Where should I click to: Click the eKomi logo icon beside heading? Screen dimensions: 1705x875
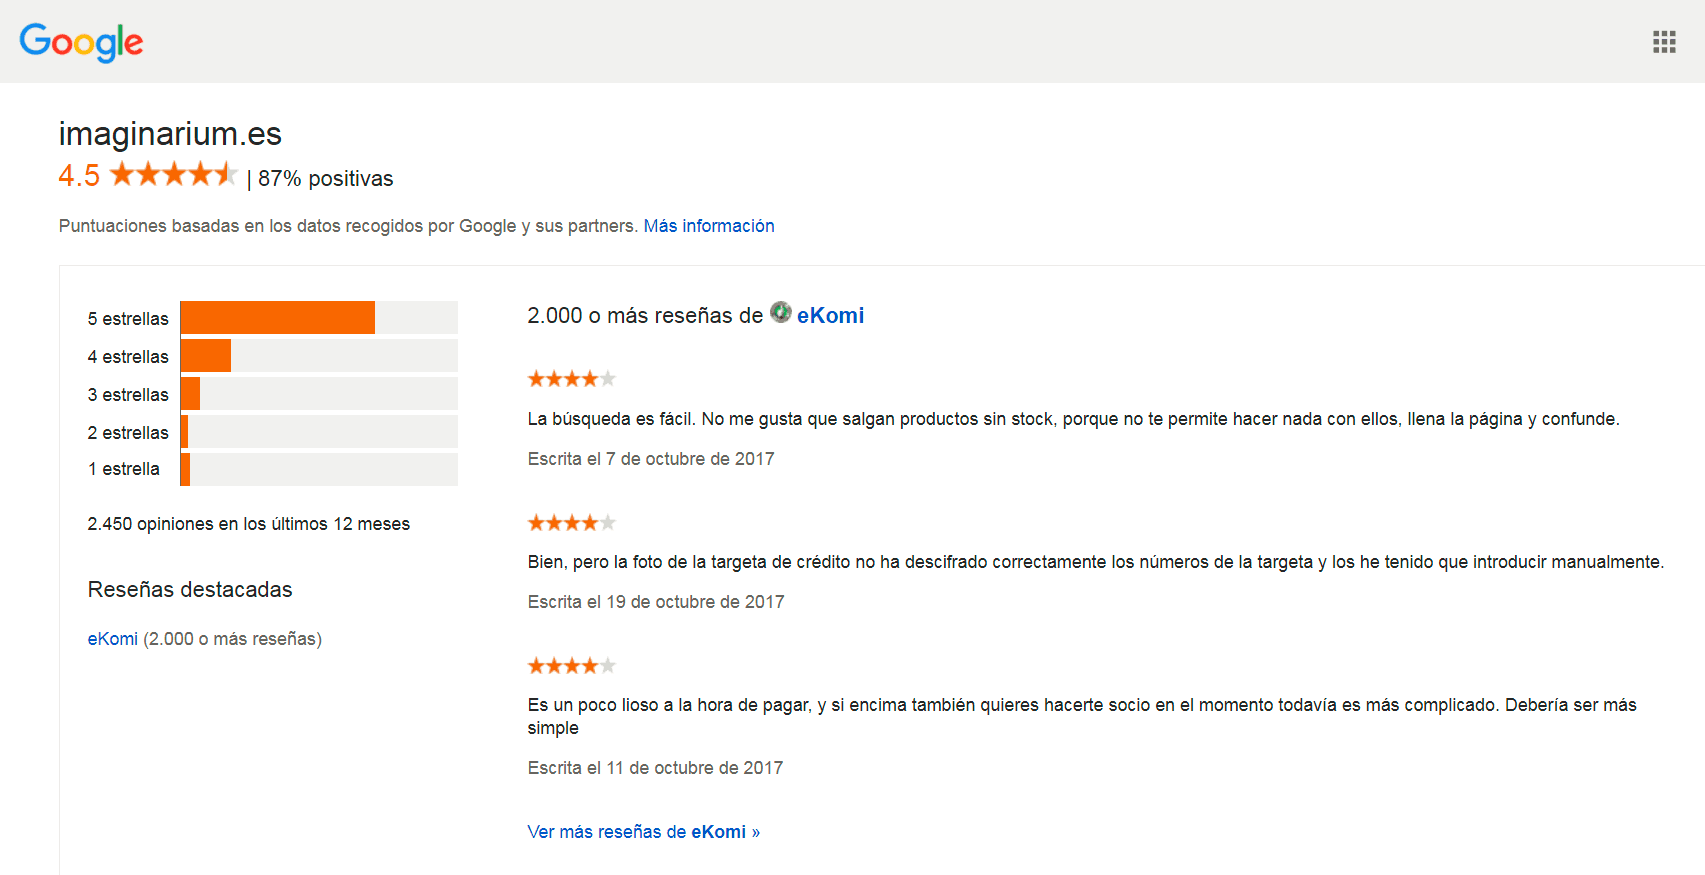coord(781,312)
